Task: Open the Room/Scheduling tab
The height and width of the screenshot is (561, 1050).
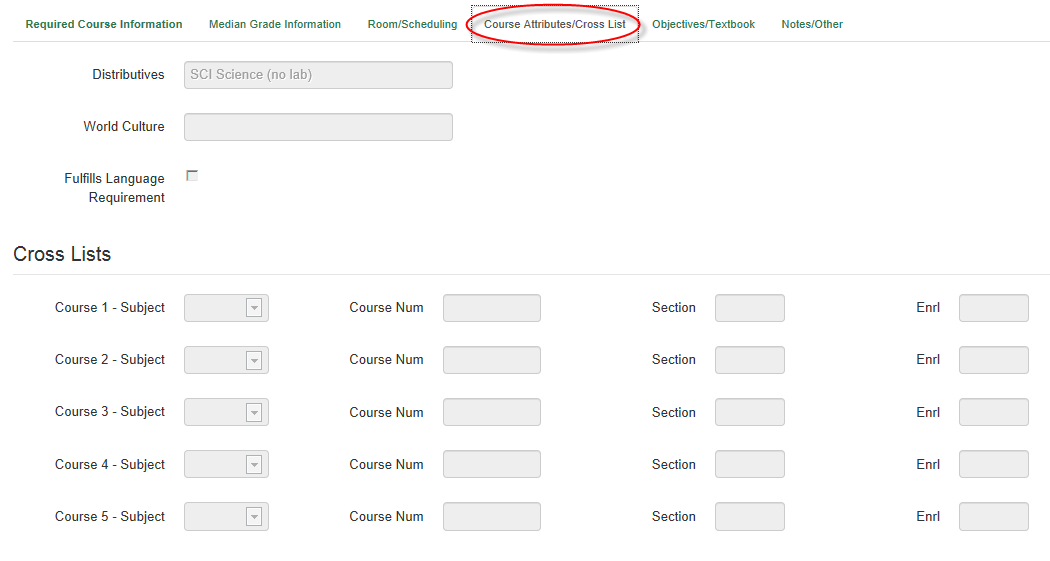Action: click(412, 24)
